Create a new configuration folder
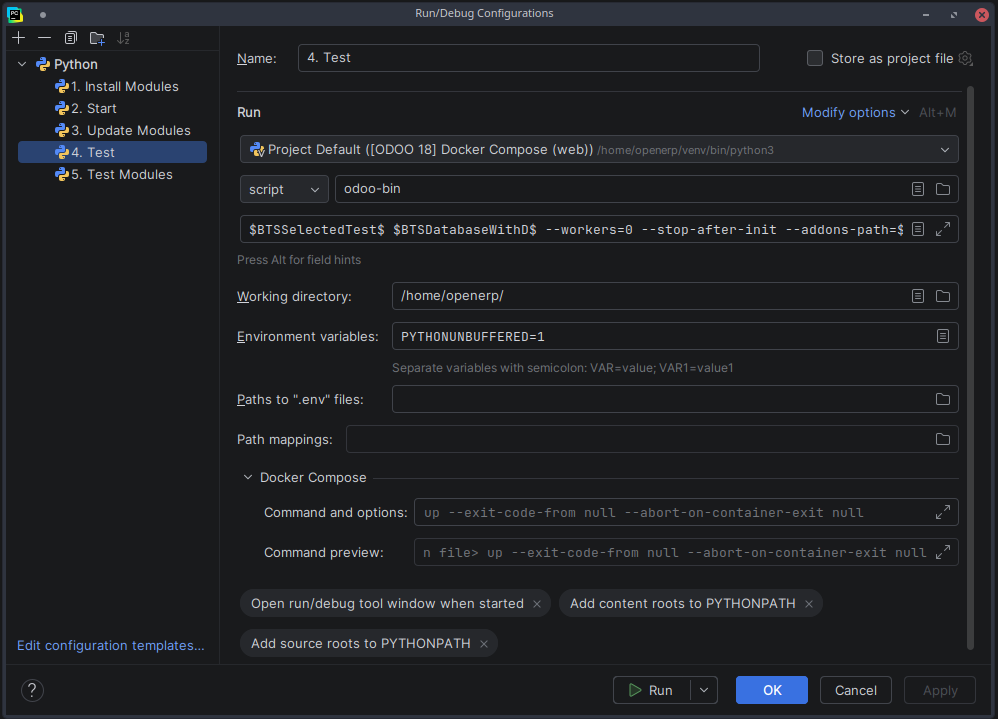Viewport: 998px width, 719px height. [x=97, y=38]
